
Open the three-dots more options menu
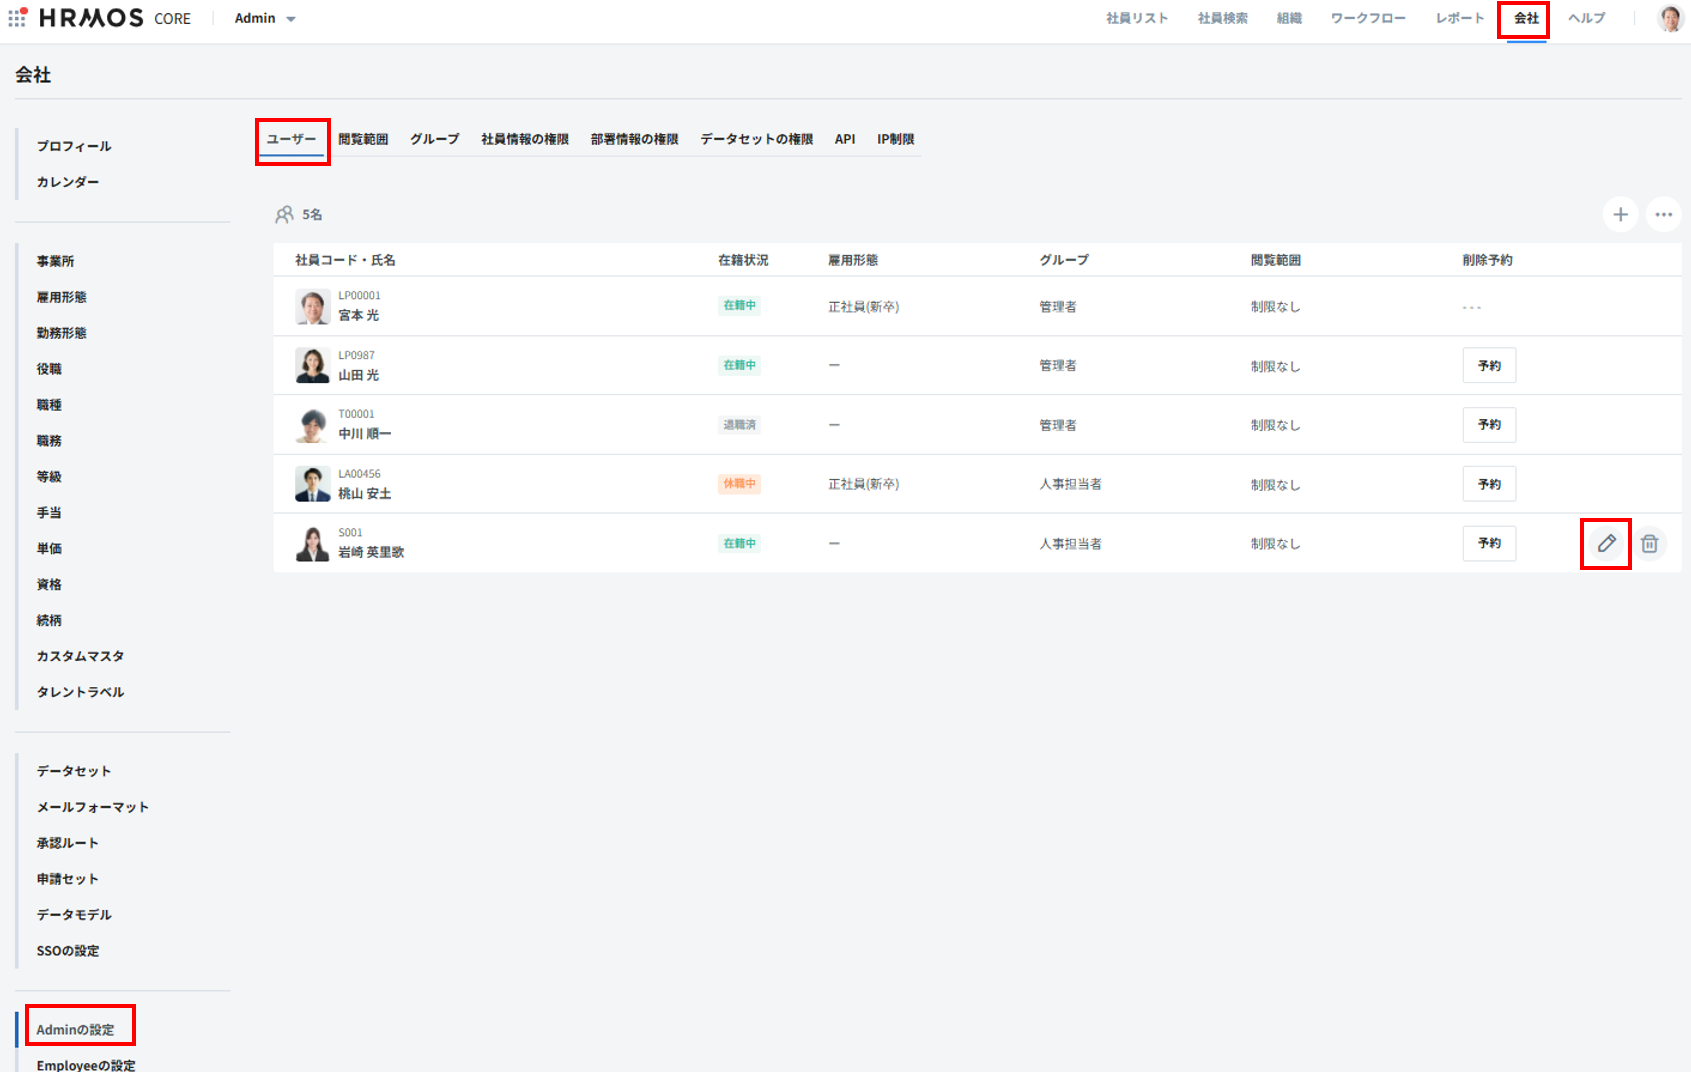1663,215
